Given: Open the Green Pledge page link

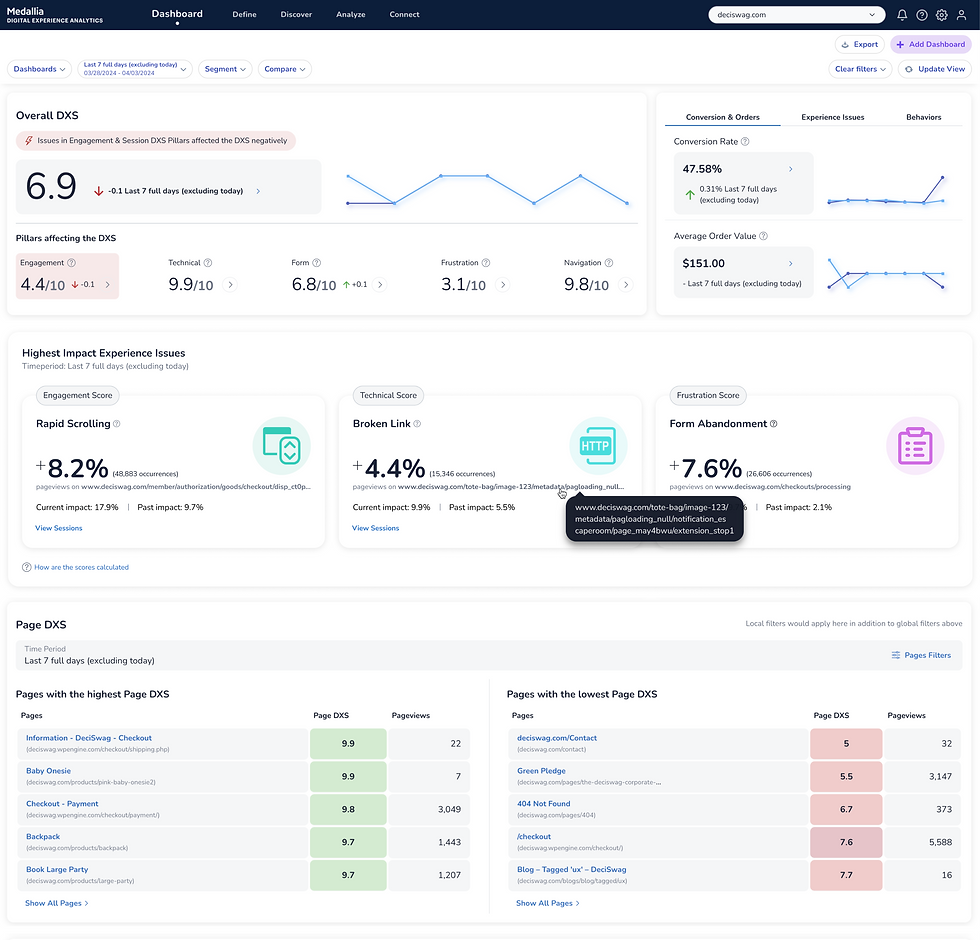Looking at the screenshot, I should click(541, 771).
